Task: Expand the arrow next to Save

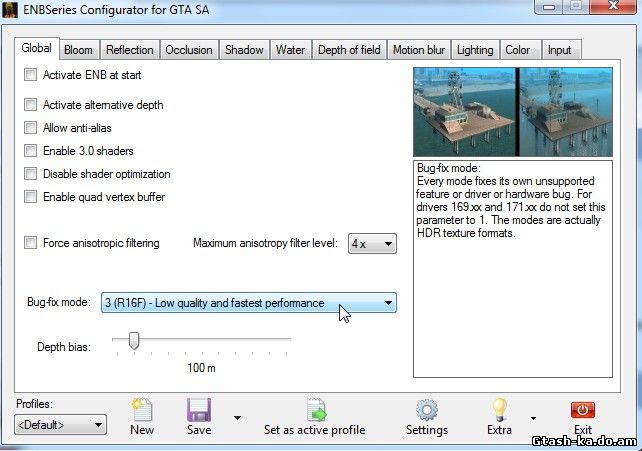Action: pyautogui.click(x=237, y=418)
